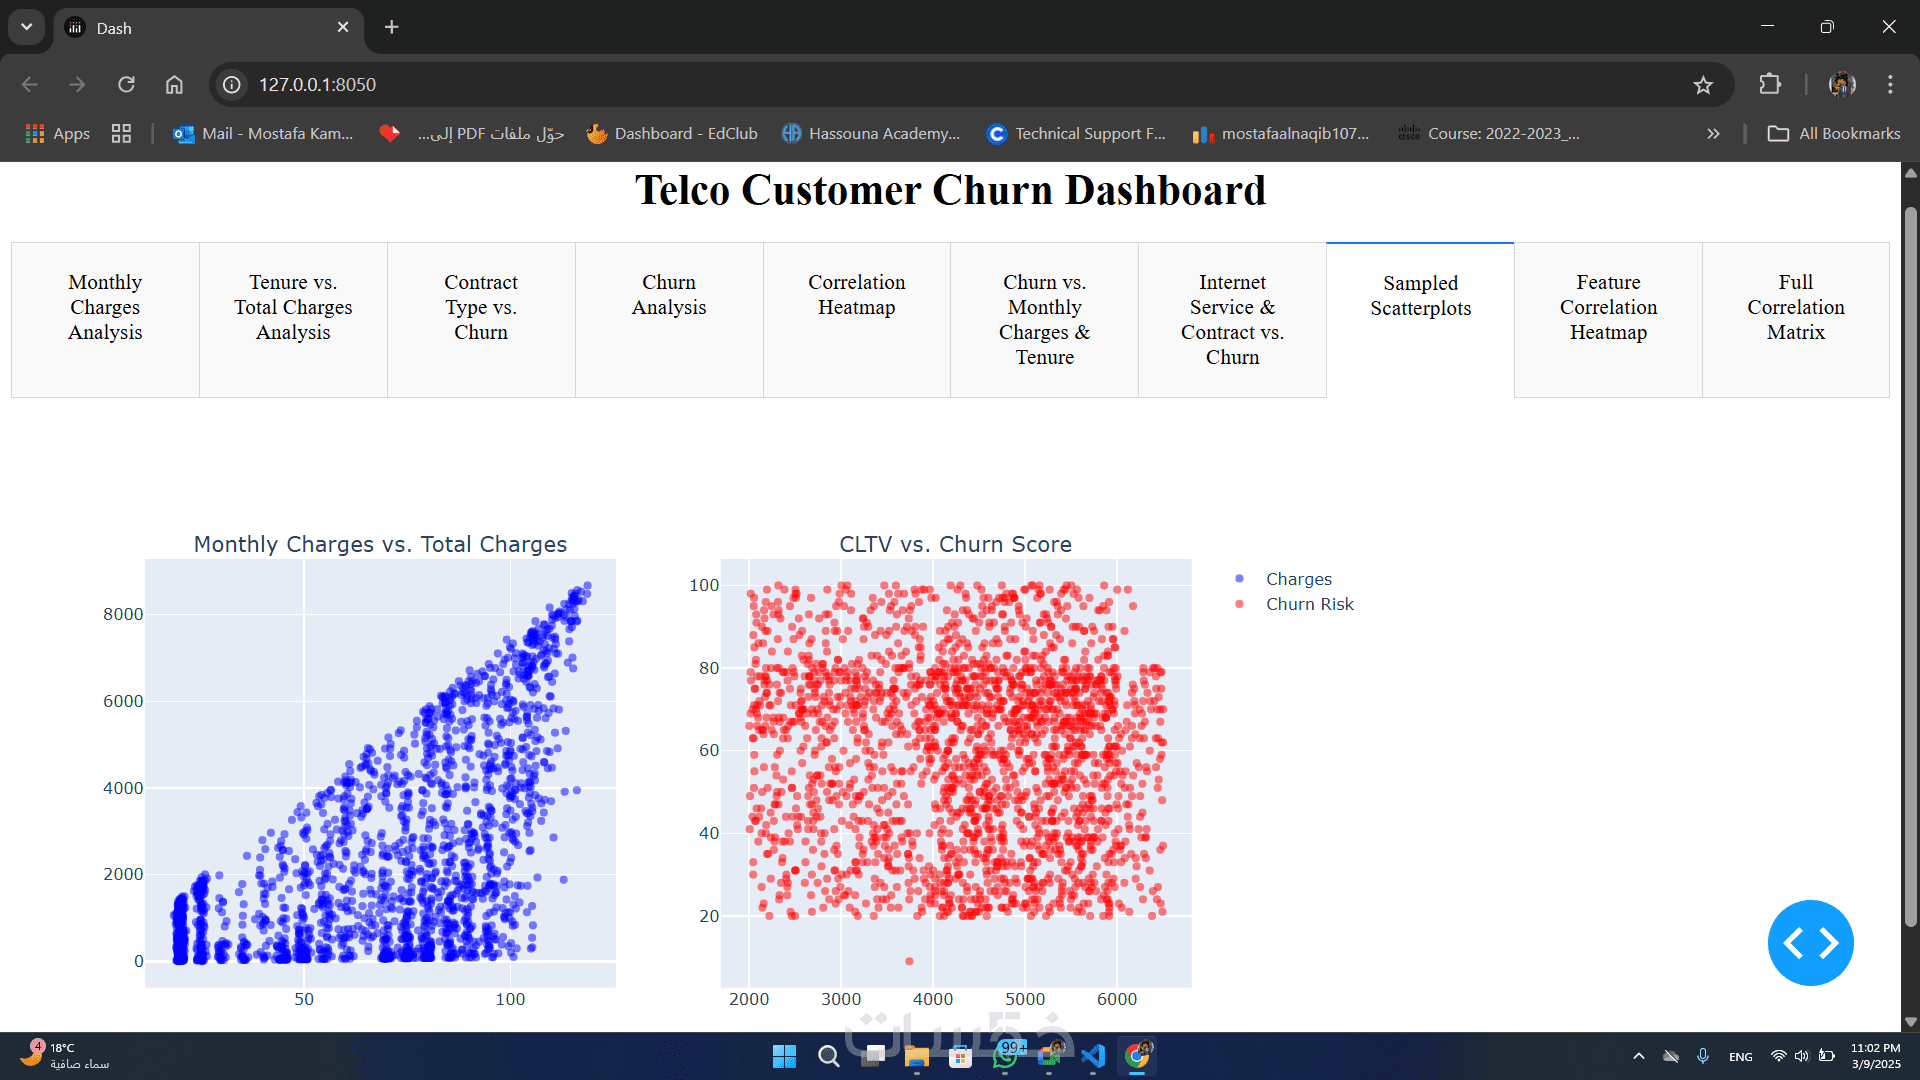Toggle Churn Risk trace in the legend
The image size is (1920, 1080).
1309,604
